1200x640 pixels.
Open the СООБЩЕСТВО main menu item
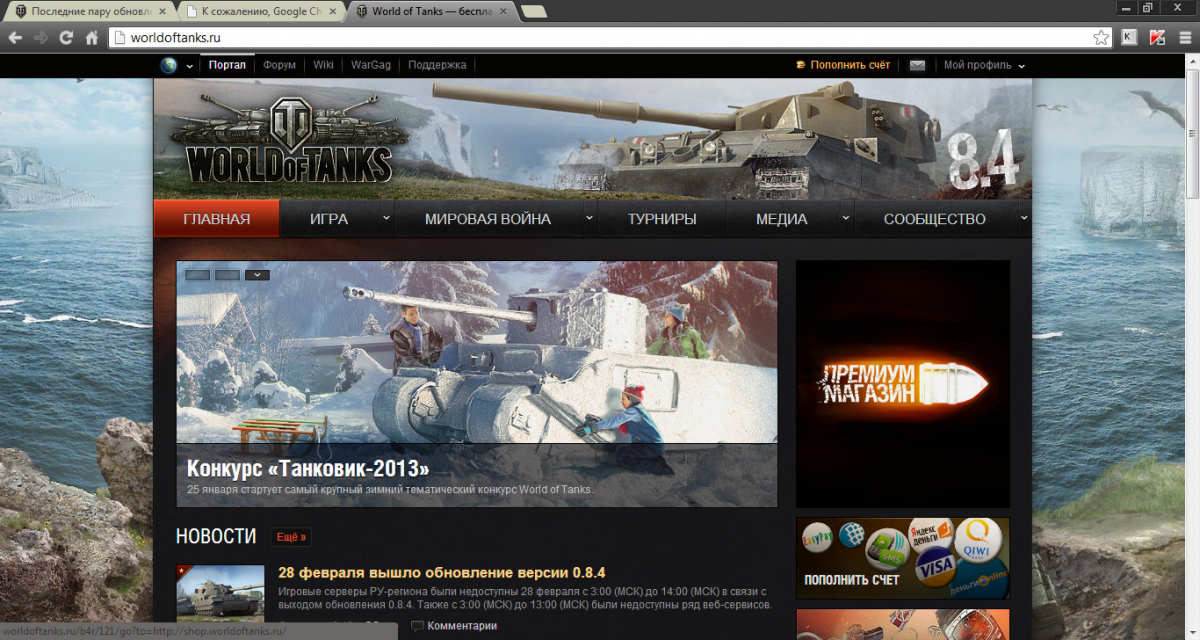click(935, 218)
